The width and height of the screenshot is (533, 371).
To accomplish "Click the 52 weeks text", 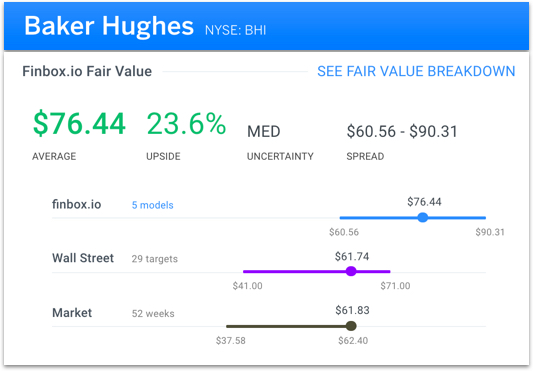I will coord(153,314).
